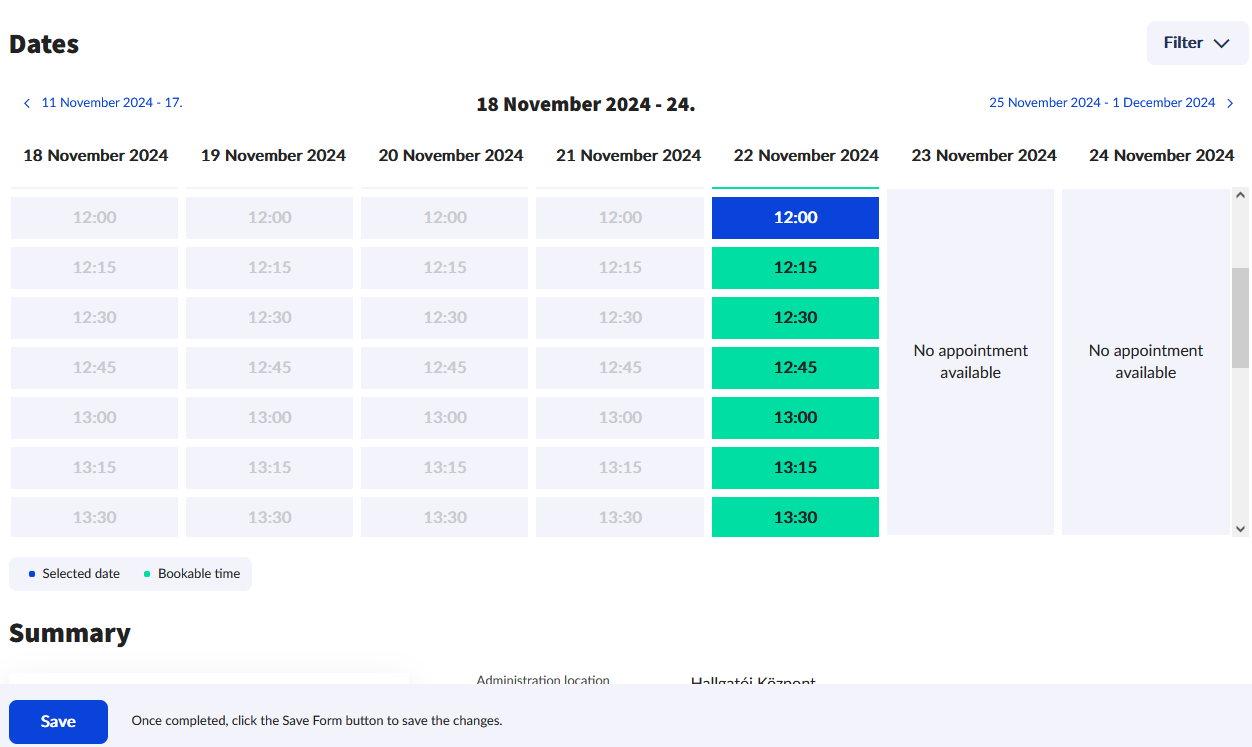Click the scrollbar up arrow in calendar
The image size is (1252, 747).
1240,196
